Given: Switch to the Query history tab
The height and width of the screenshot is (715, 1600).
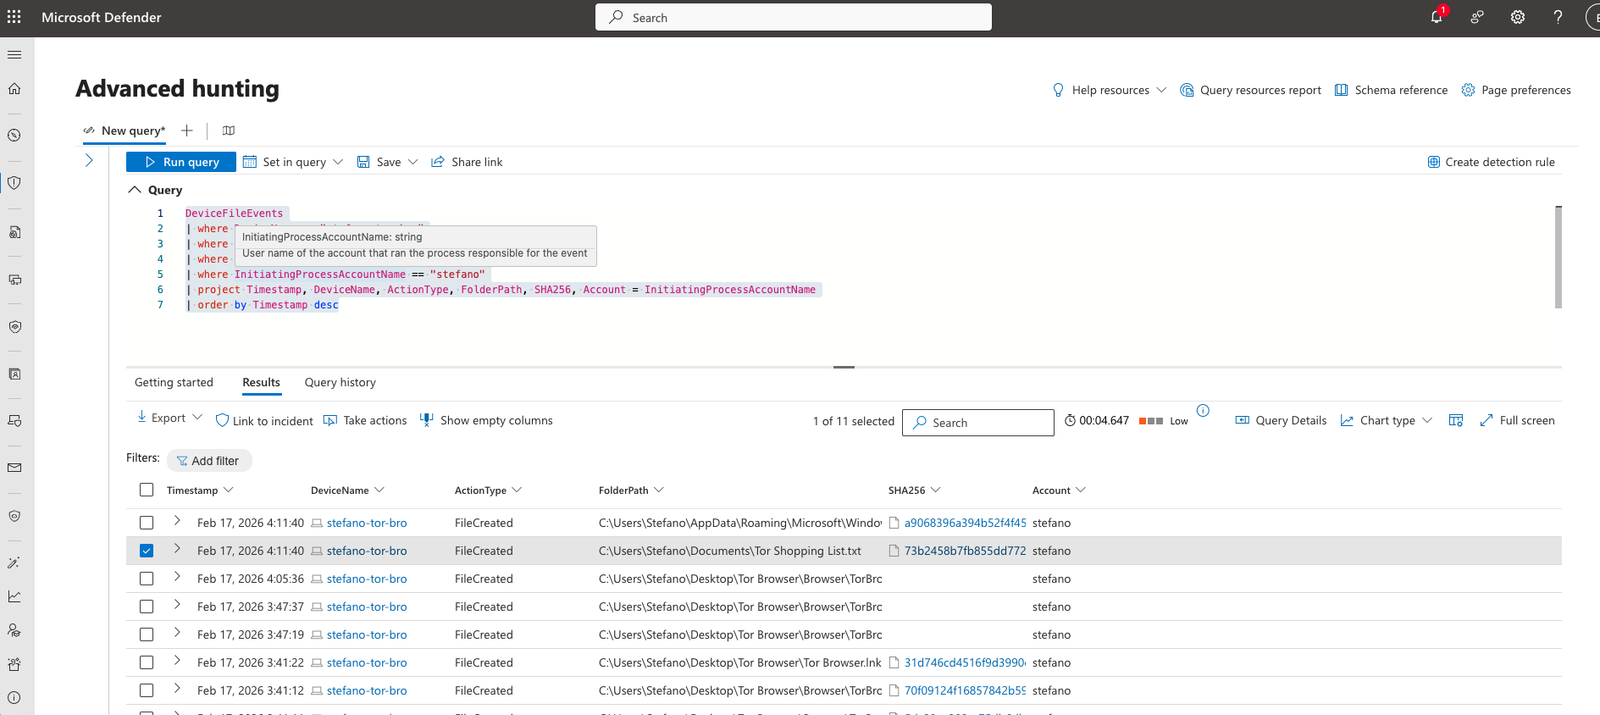Looking at the screenshot, I should pyautogui.click(x=340, y=382).
